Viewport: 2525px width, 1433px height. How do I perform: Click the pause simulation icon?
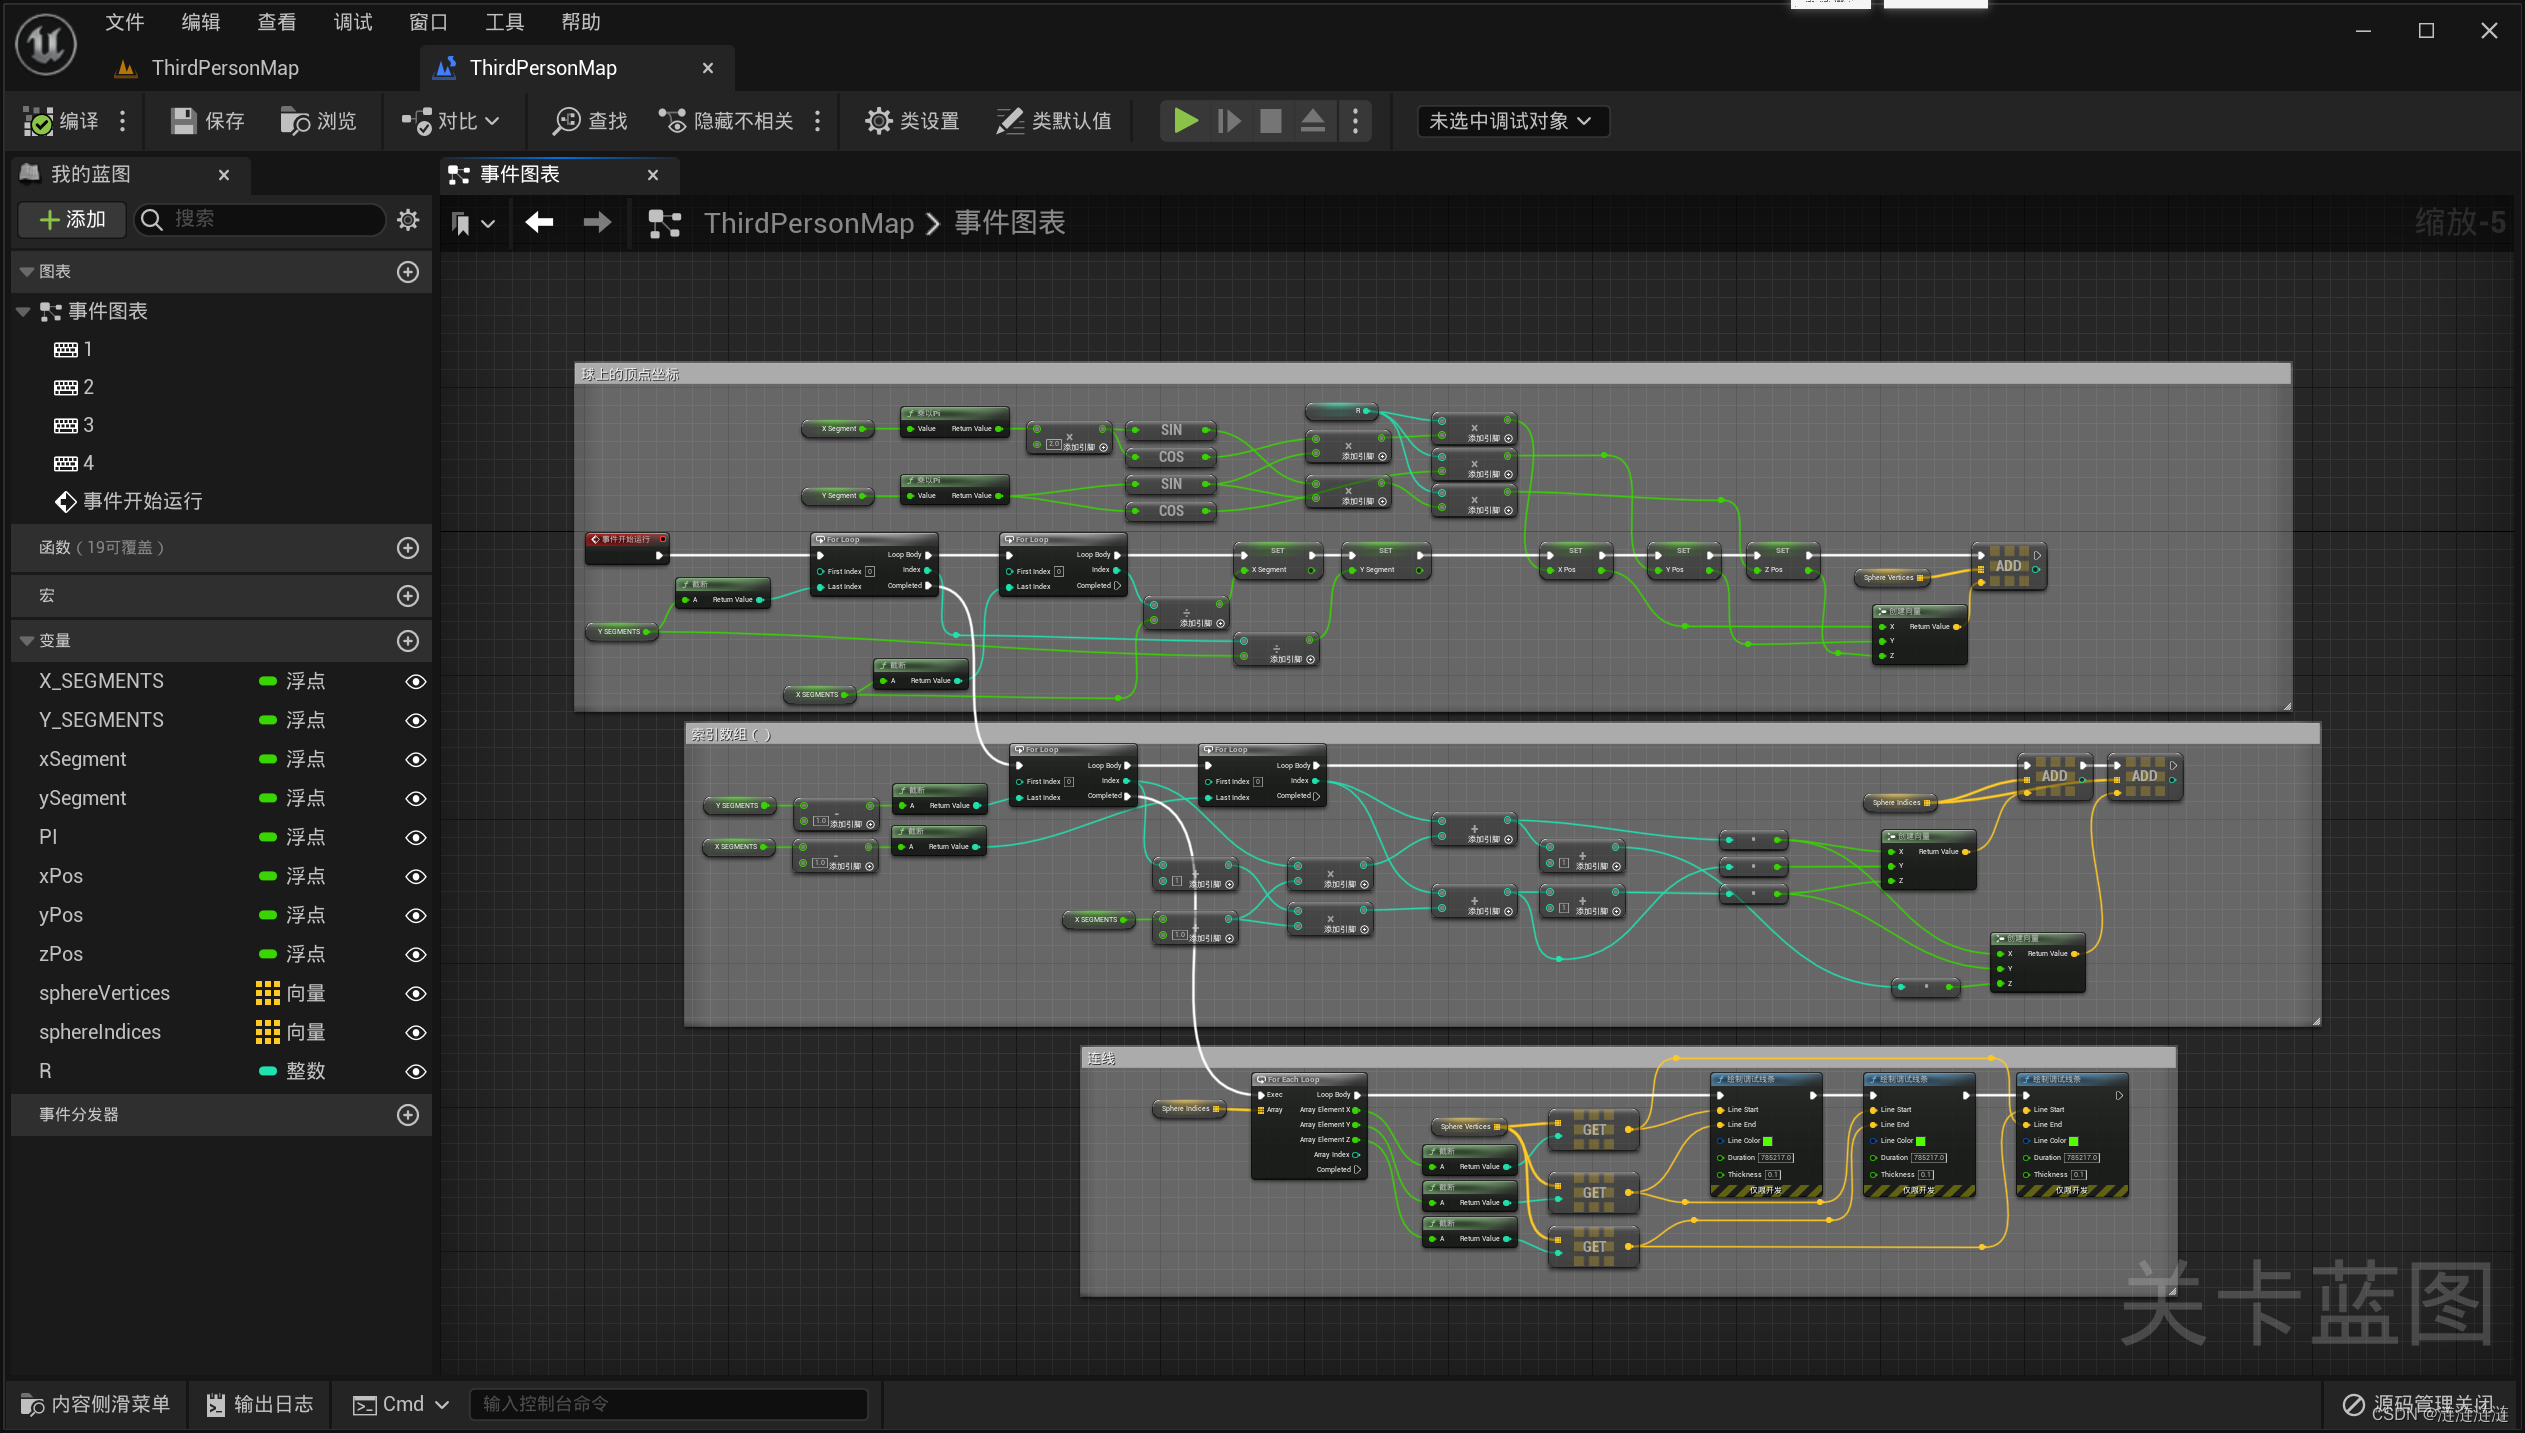tap(1230, 118)
